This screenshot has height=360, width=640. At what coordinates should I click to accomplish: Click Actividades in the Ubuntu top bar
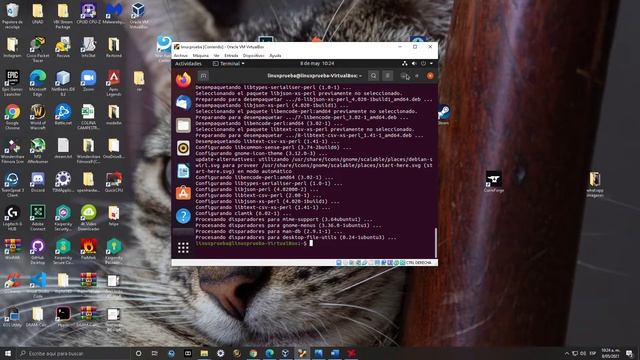click(188, 64)
